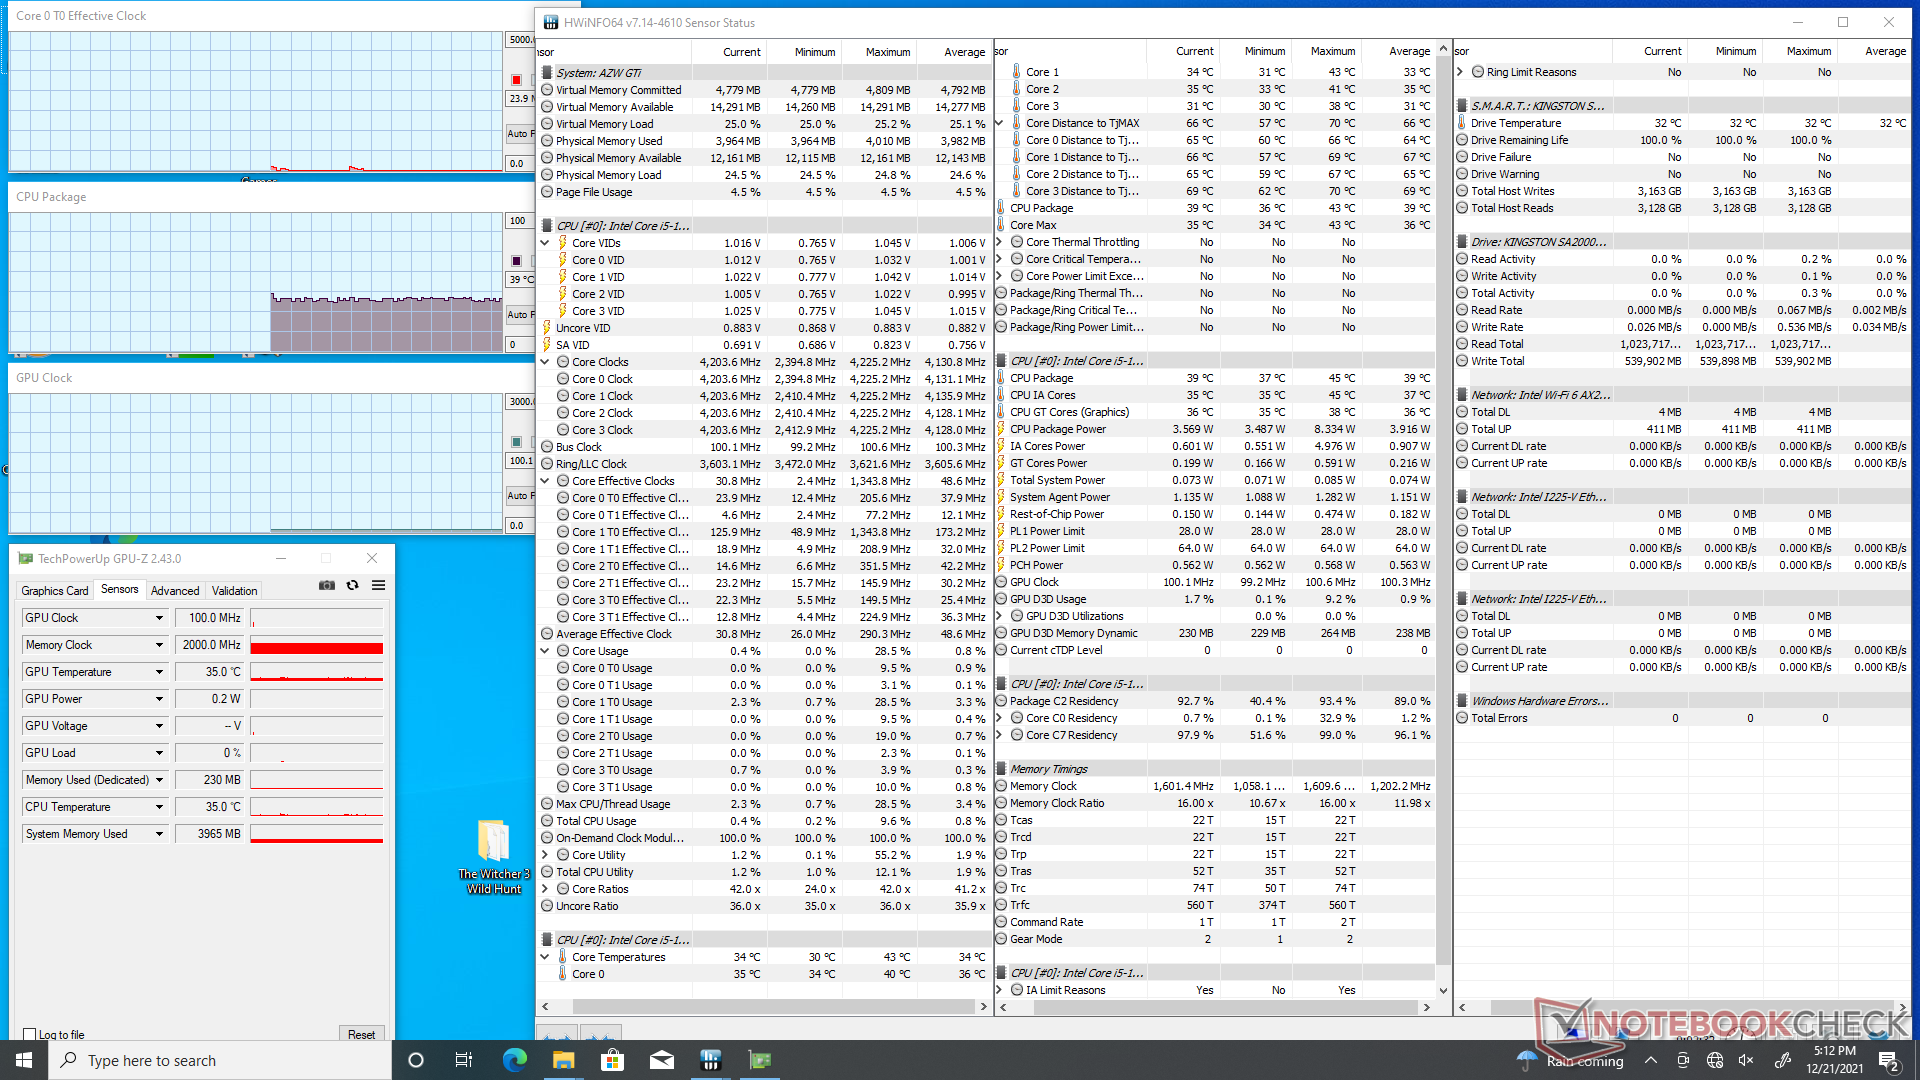Collapse the Core VIDs tree group
Screen dimensions: 1920x1080
point(545,243)
